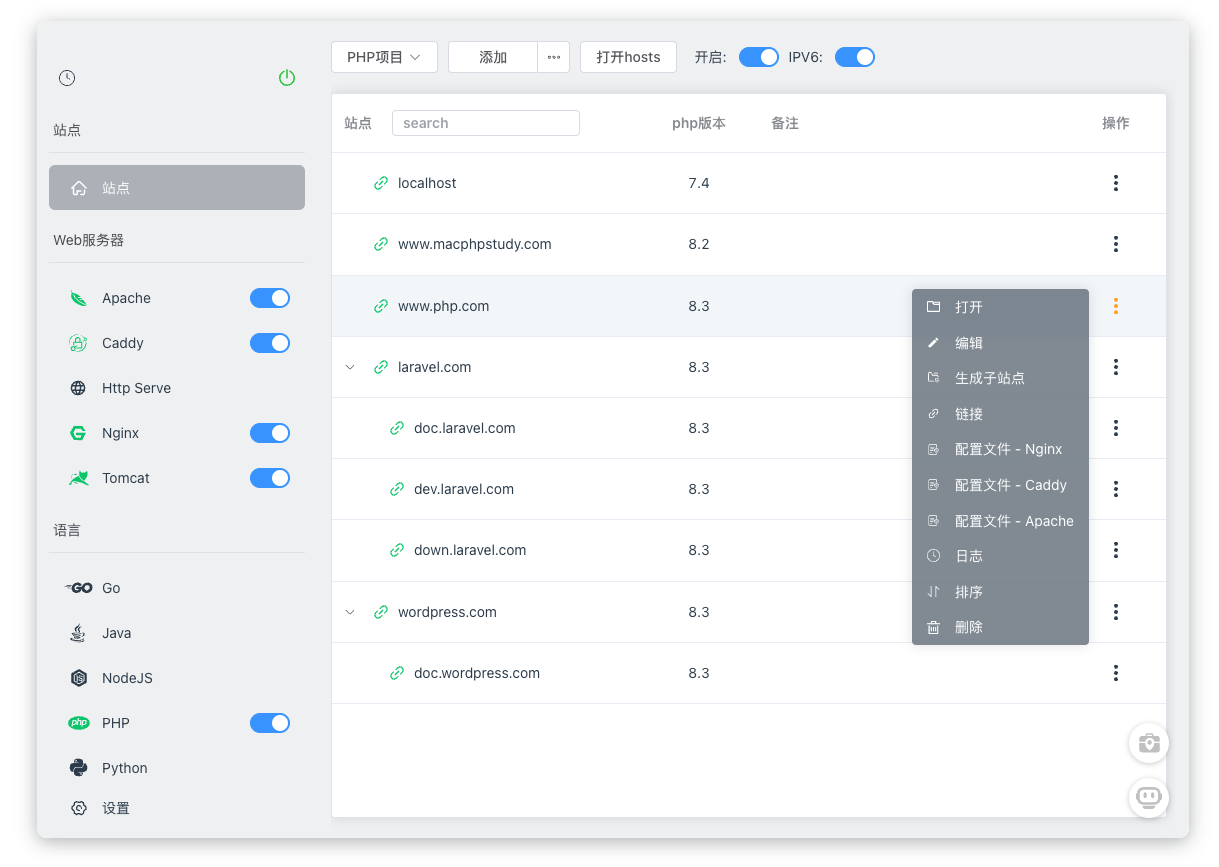The image size is (1219, 867).
Task: Open 配置文件 - Nginx from context menu
Action: pyautogui.click(x=1007, y=449)
